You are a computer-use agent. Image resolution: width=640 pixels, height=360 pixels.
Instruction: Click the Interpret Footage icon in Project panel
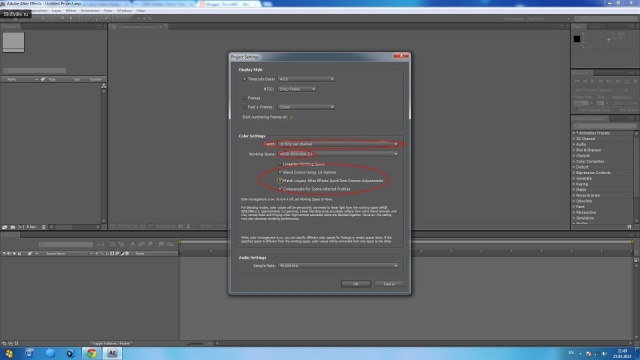pos(4,227)
